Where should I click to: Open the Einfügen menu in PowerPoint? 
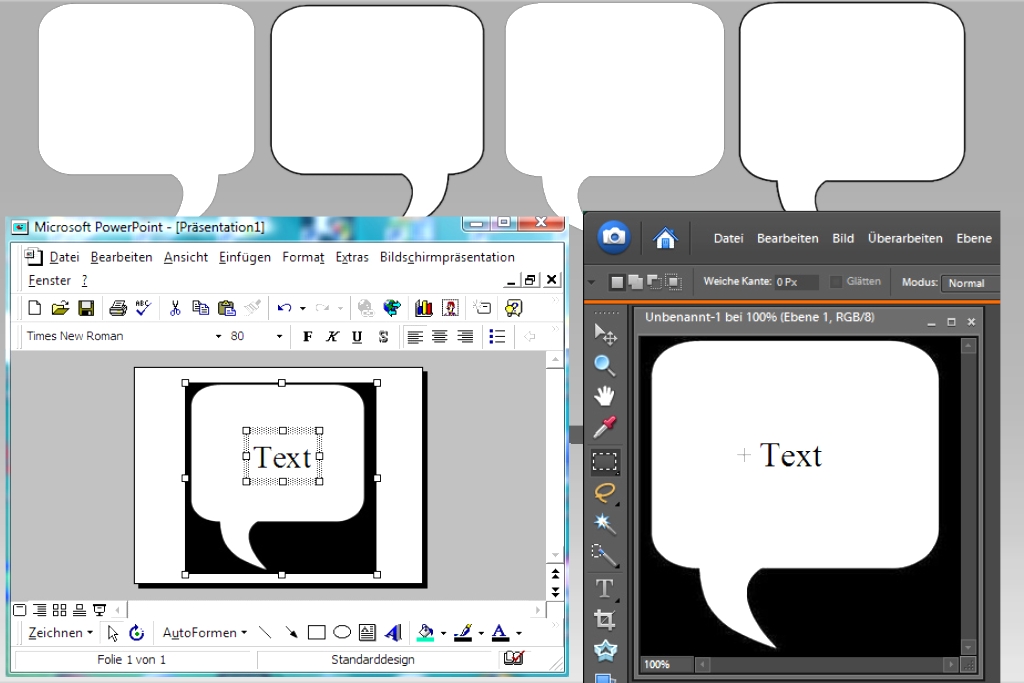244,257
